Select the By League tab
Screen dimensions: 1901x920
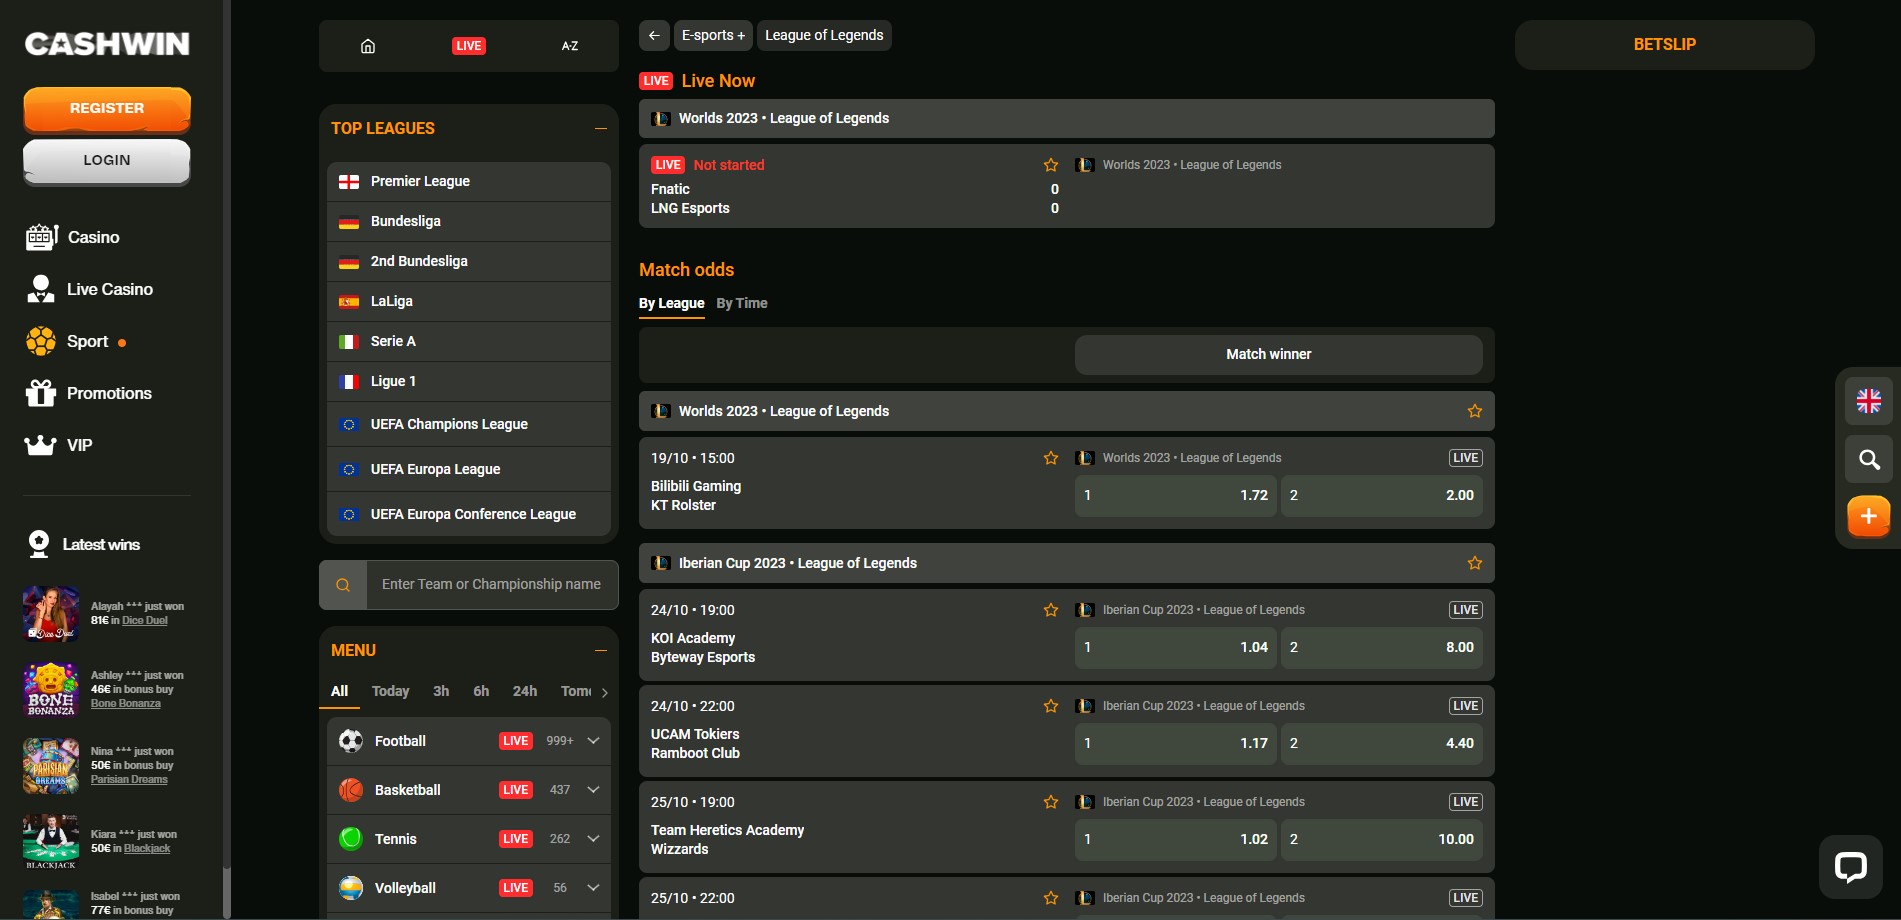point(671,303)
